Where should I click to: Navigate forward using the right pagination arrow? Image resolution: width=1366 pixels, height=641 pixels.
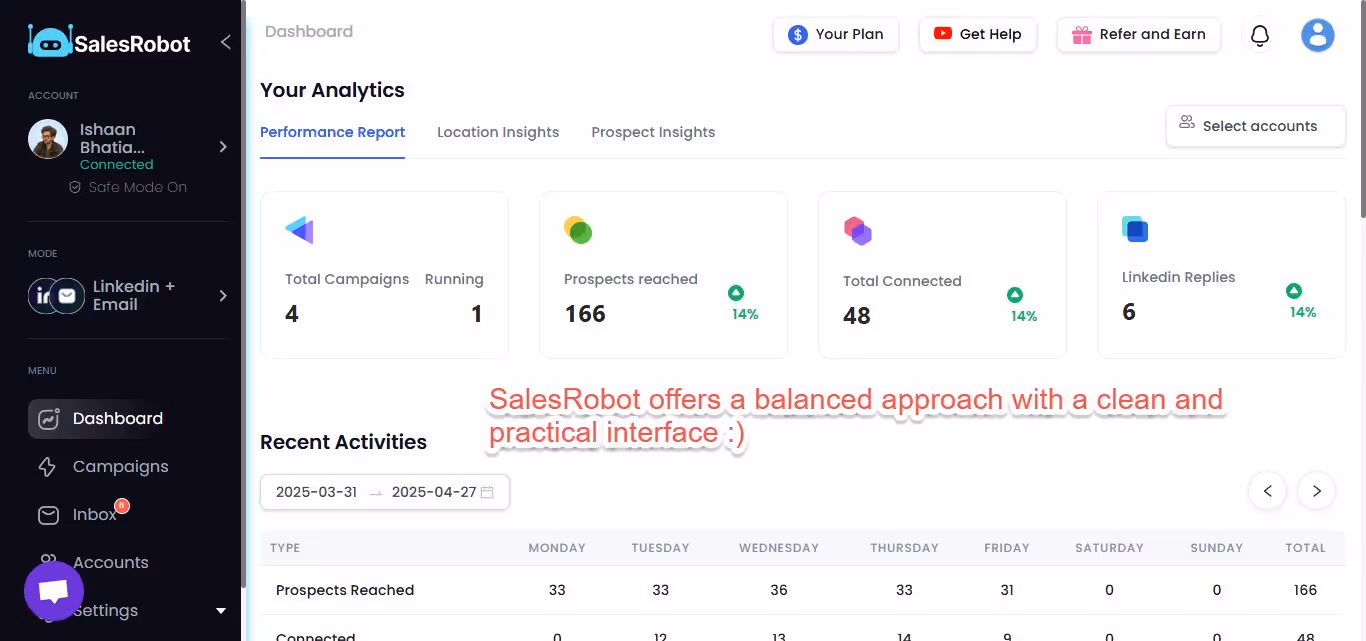pyautogui.click(x=1316, y=491)
